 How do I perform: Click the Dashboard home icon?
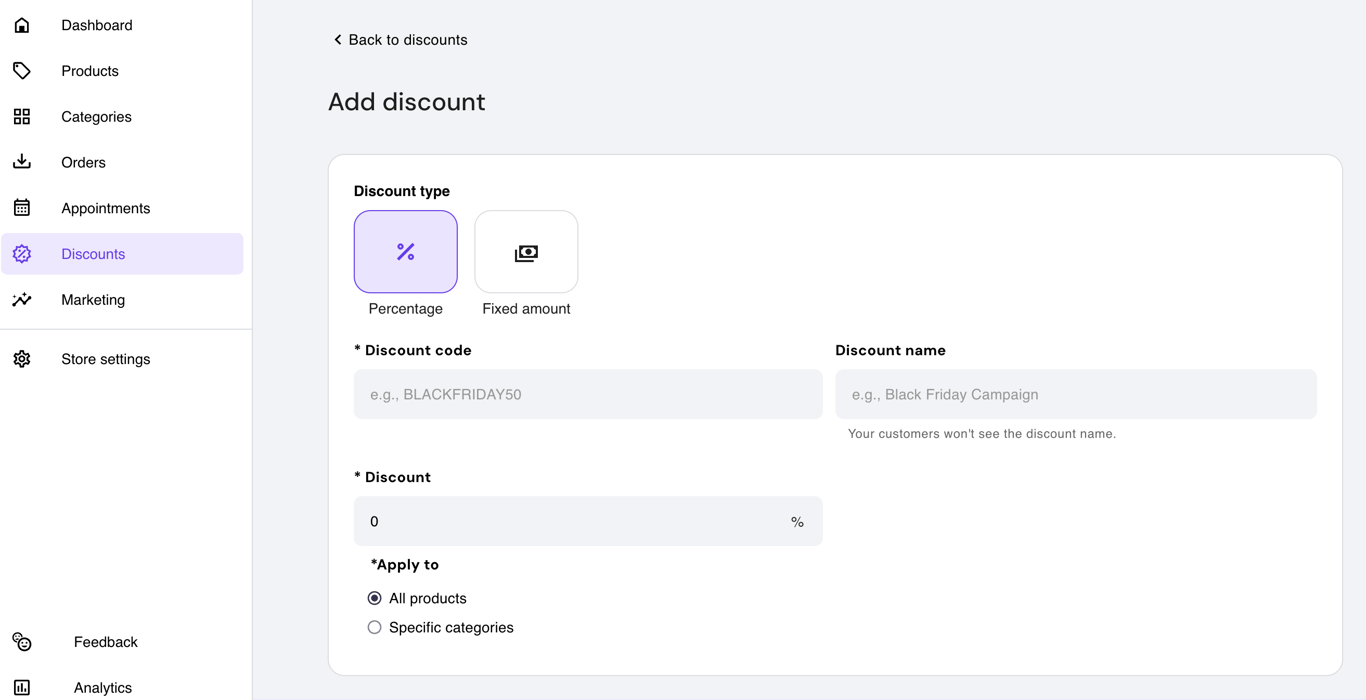tap(22, 24)
